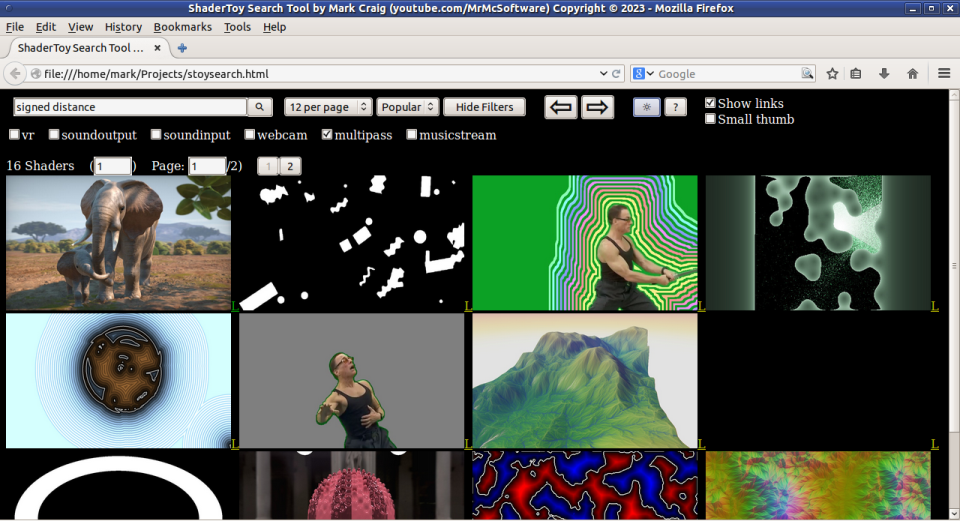This screenshot has width=960, height=521.
Task: Reload page using the refresh icon
Action: 616,73
